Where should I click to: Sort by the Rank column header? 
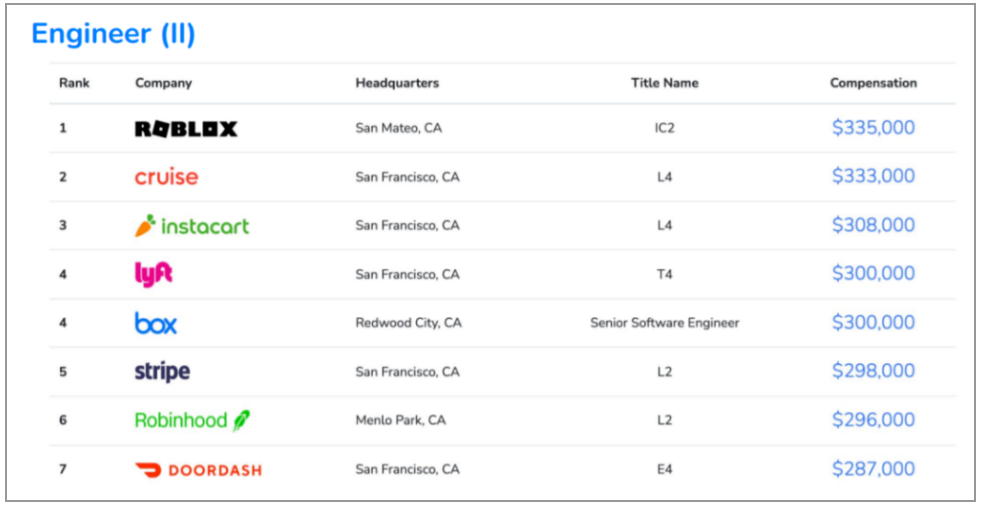point(75,83)
